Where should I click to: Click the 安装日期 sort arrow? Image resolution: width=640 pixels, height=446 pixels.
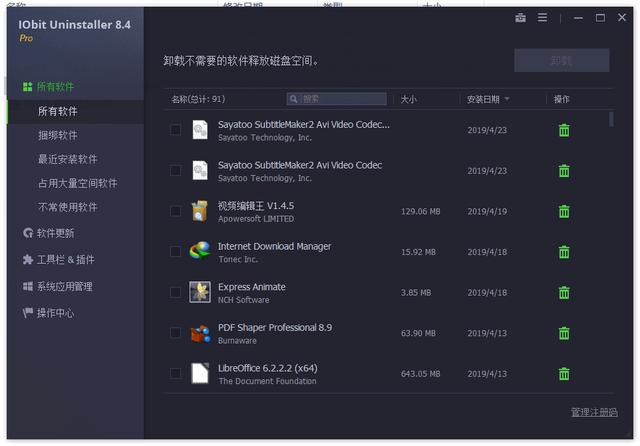(507, 99)
